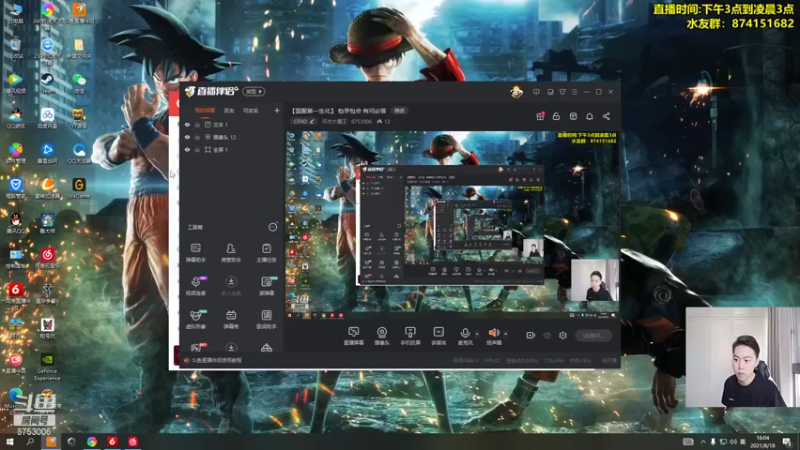Click the webcam thumbnail in the preview
Viewport: 800px width, 450px height.
coord(594,280)
